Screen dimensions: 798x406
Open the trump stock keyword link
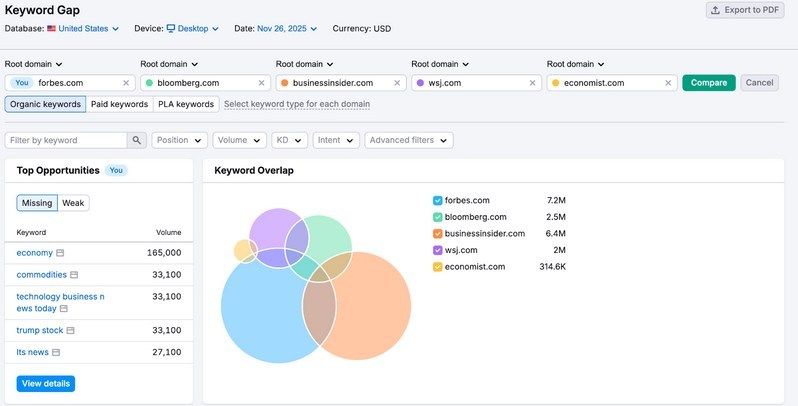pyautogui.click(x=40, y=331)
